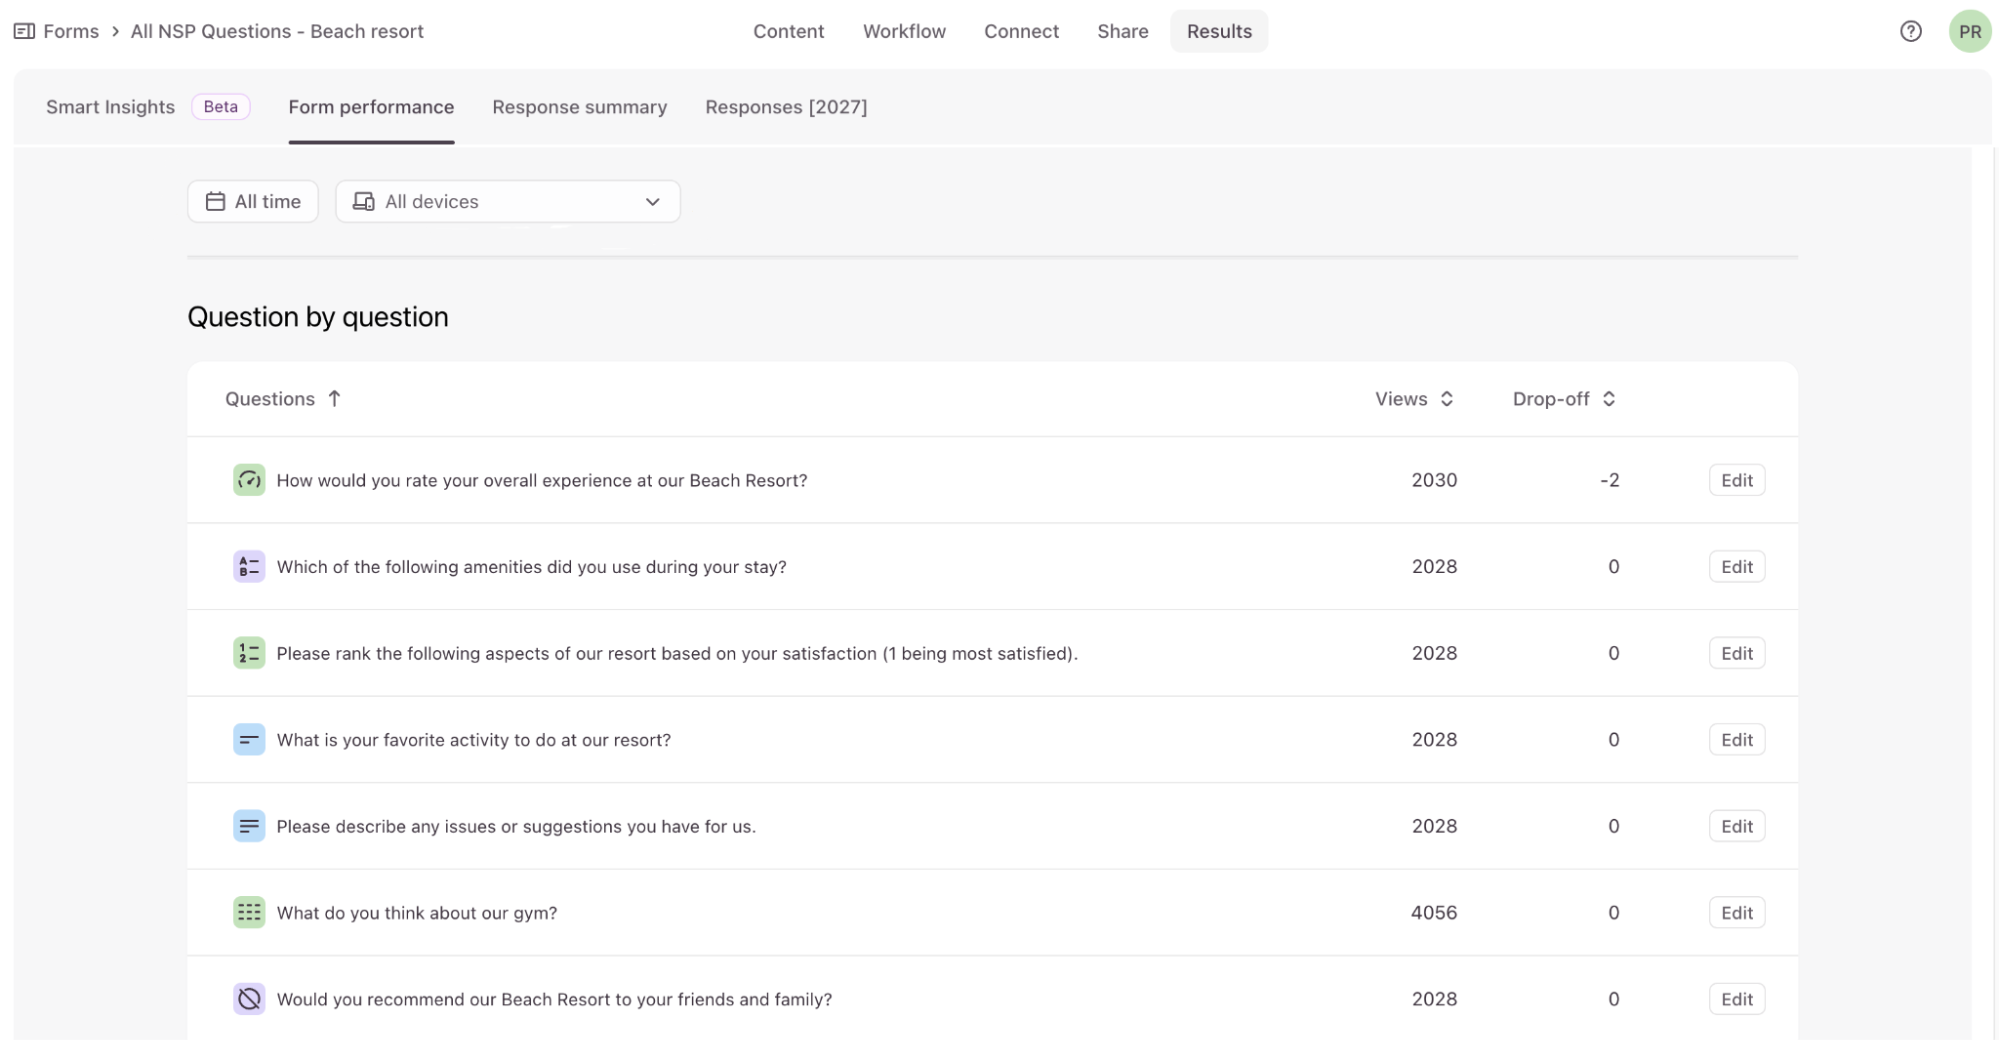Click 'Would you recommend our Beach Resort' text
Image resolution: width=1999 pixels, height=1040 pixels.
coord(554,999)
